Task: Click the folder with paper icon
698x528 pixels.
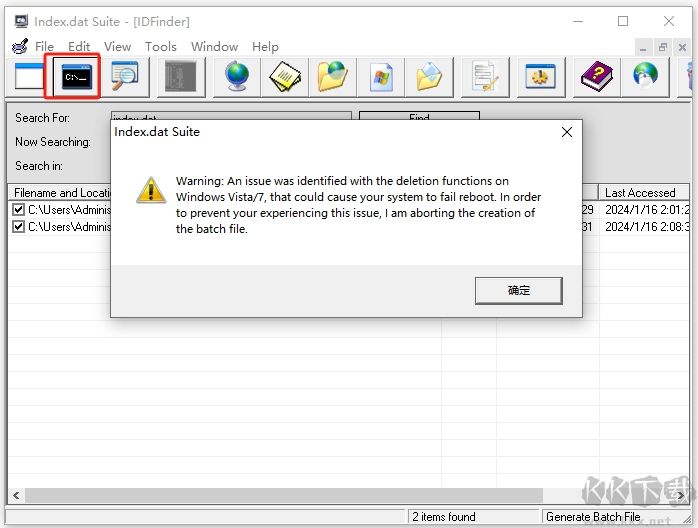Action: 429,77
